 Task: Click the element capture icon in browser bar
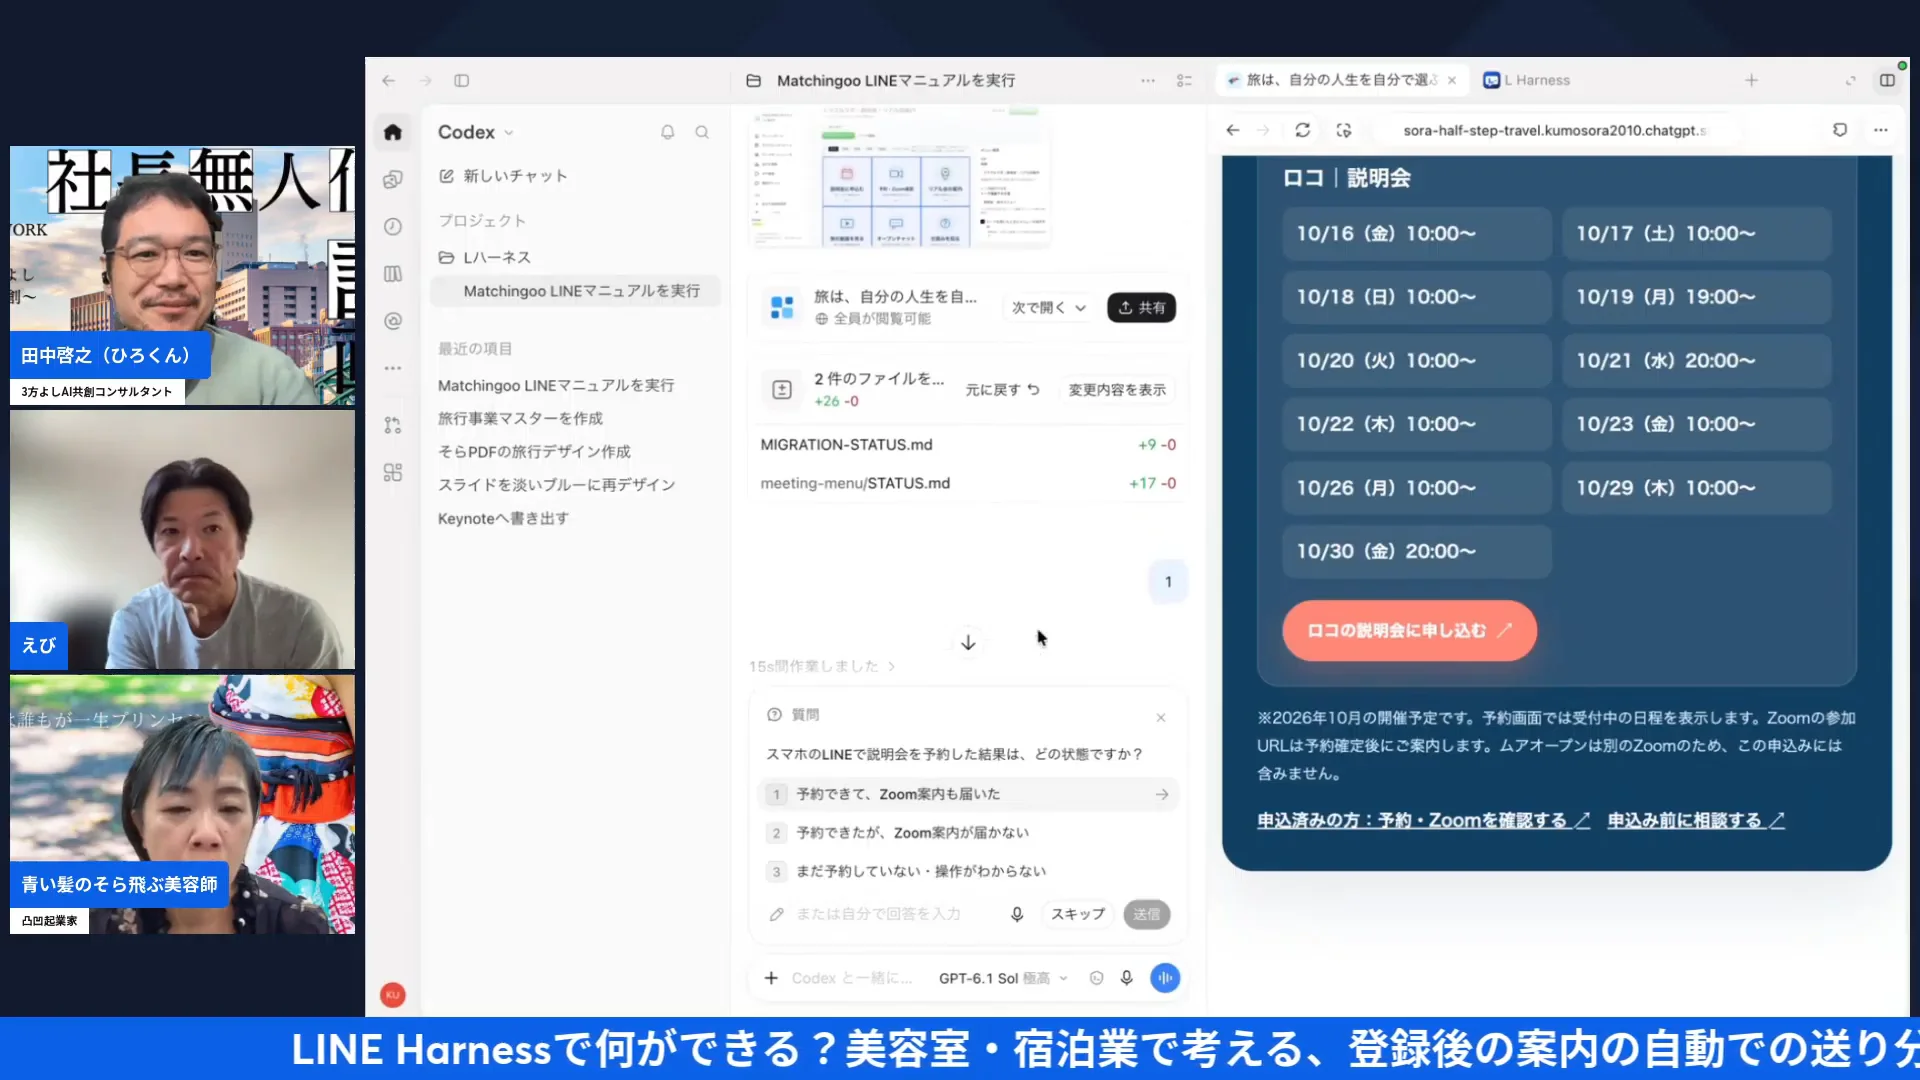click(1343, 130)
